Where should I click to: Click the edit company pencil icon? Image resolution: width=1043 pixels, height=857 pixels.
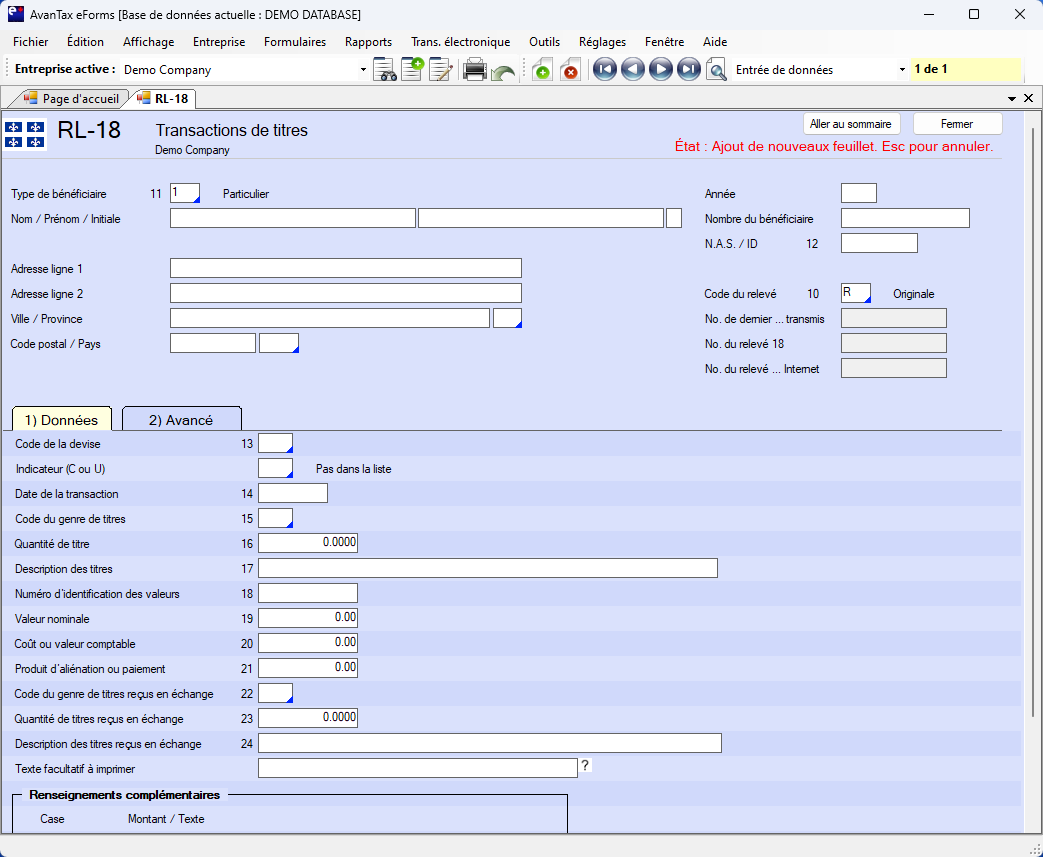(440, 70)
